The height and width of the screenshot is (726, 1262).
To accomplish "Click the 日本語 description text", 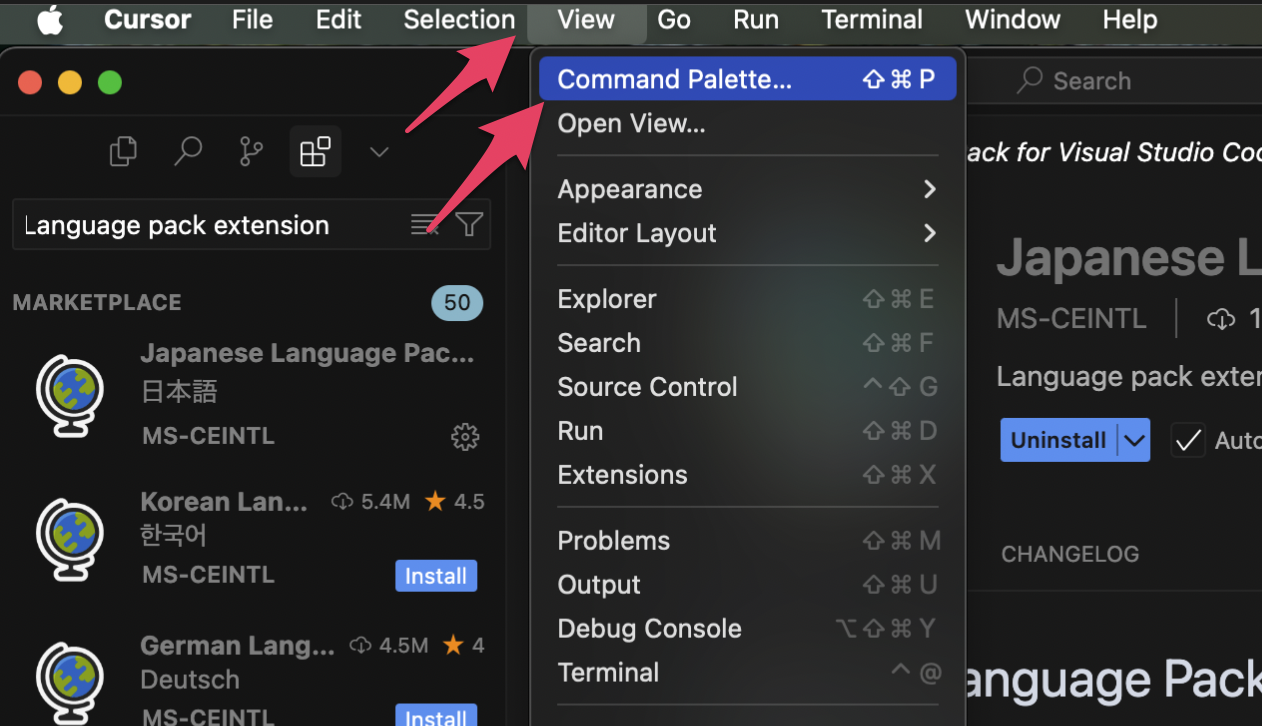I will (x=179, y=391).
